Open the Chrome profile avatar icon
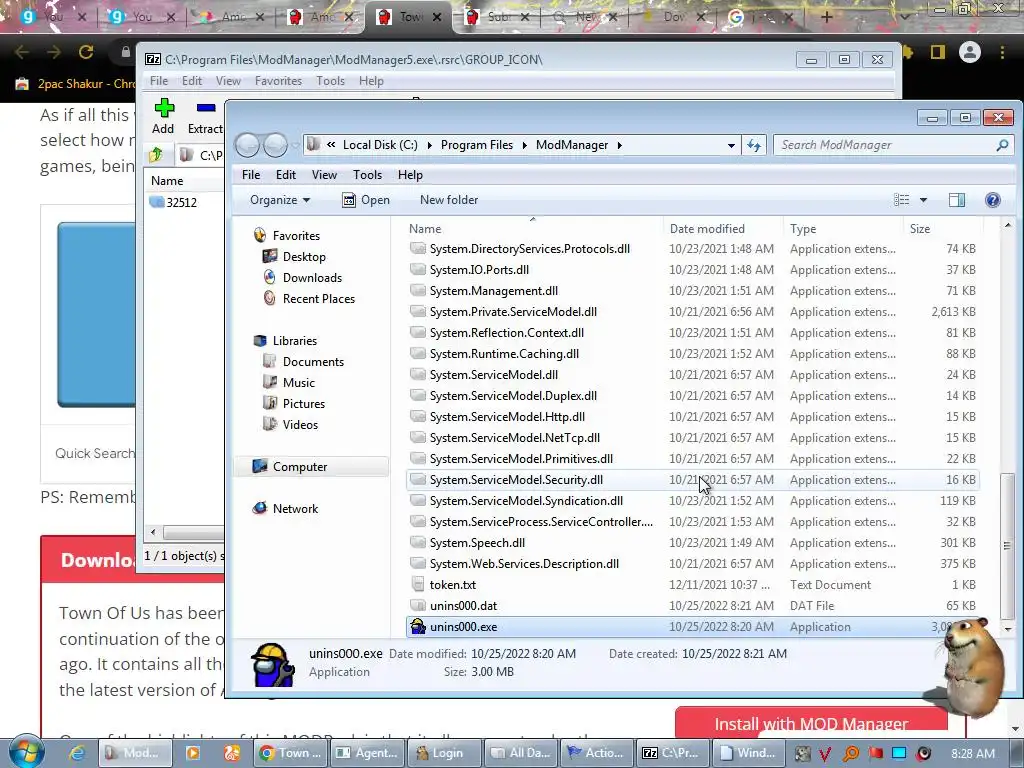 969,52
